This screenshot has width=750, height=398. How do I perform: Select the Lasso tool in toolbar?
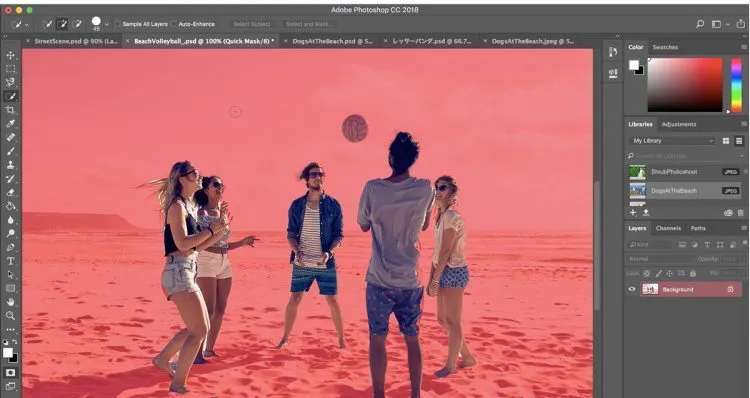click(x=11, y=82)
